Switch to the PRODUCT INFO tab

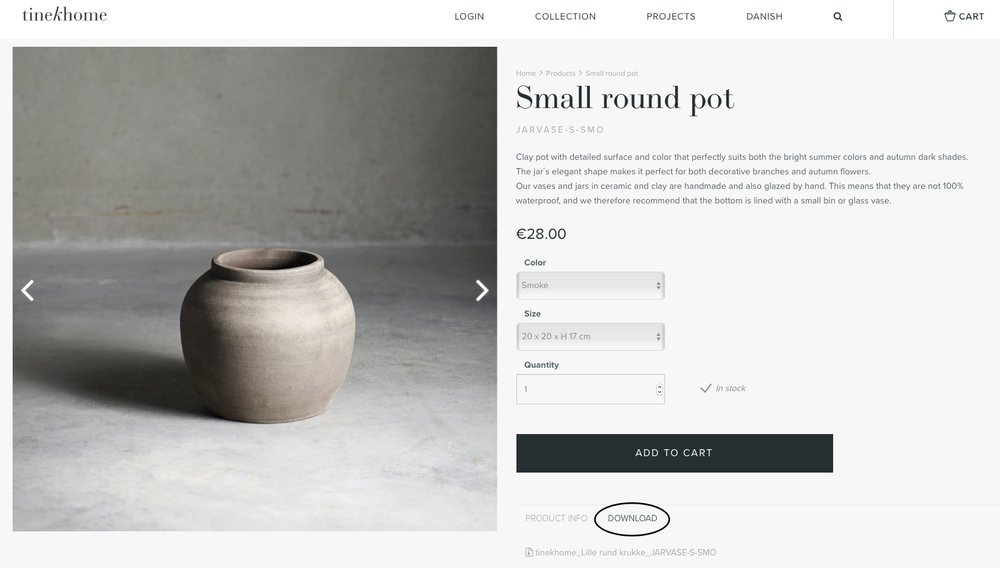tap(556, 518)
